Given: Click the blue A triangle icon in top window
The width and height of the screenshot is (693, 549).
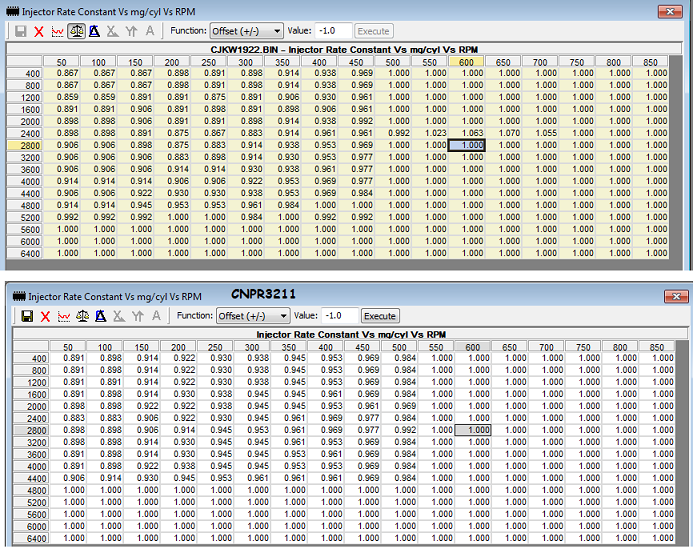Looking at the screenshot, I should [x=94, y=31].
